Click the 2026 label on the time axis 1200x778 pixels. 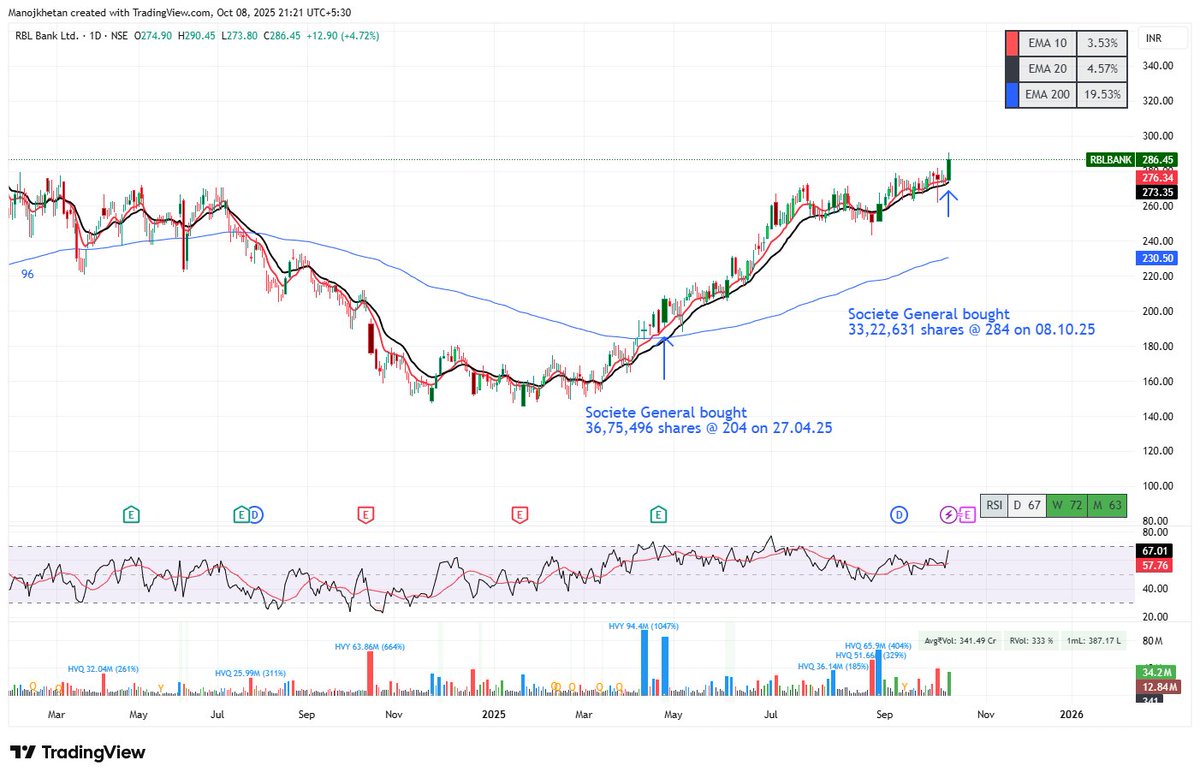[x=1071, y=715]
